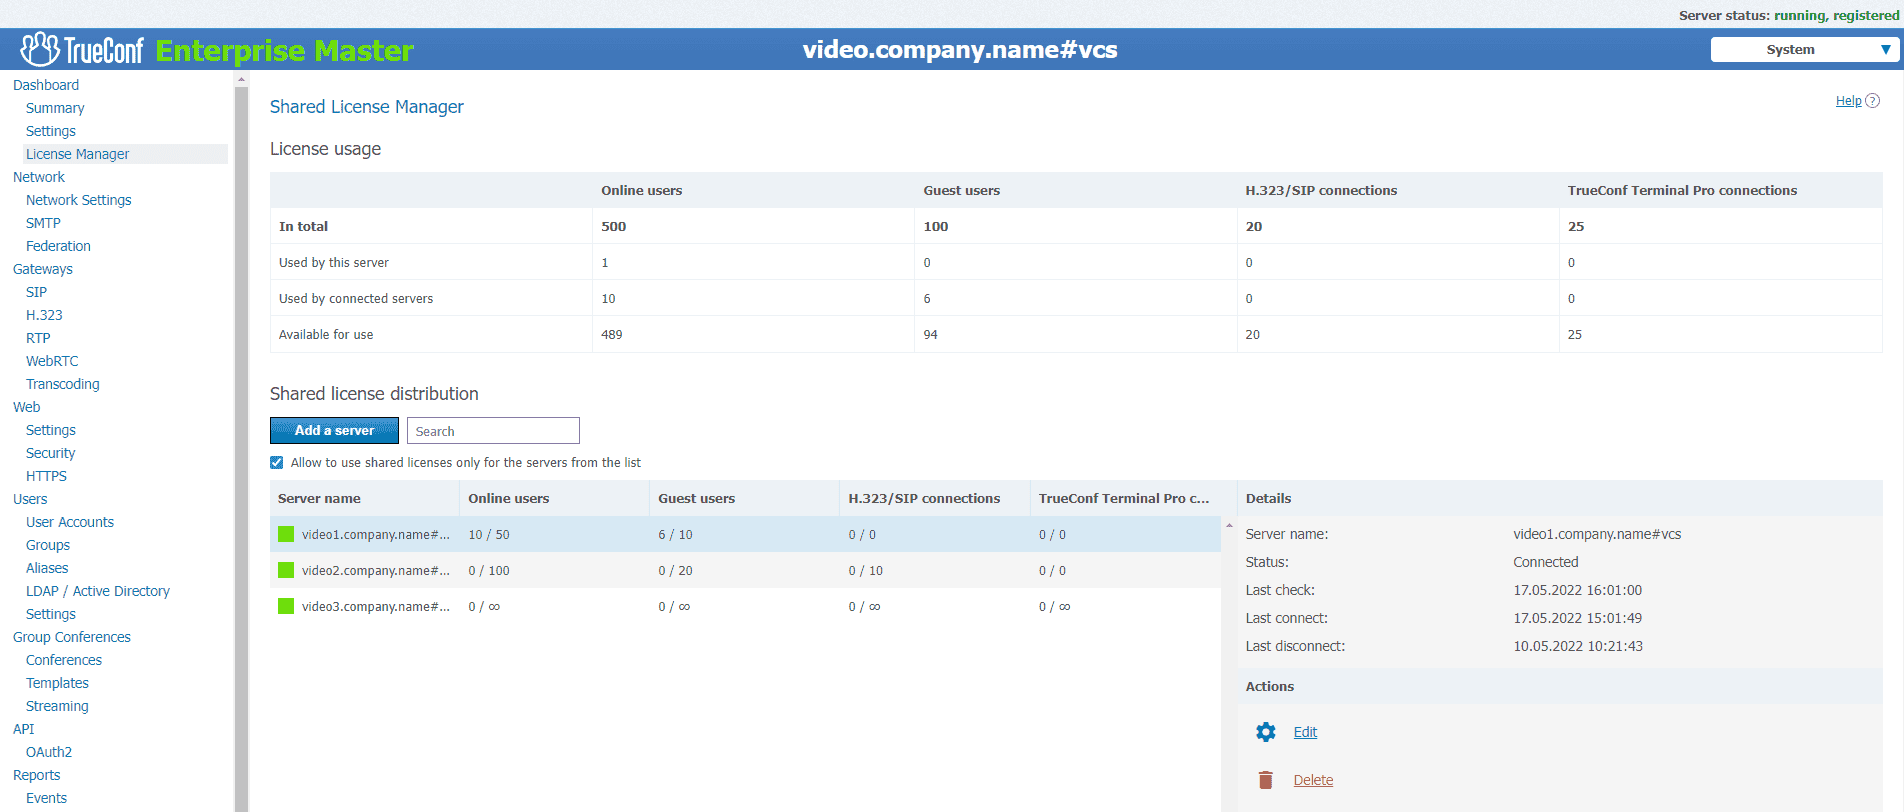Click the TrueConf logo in the header
This screenshot has width=1904, height=812.
tap(82, 49)
